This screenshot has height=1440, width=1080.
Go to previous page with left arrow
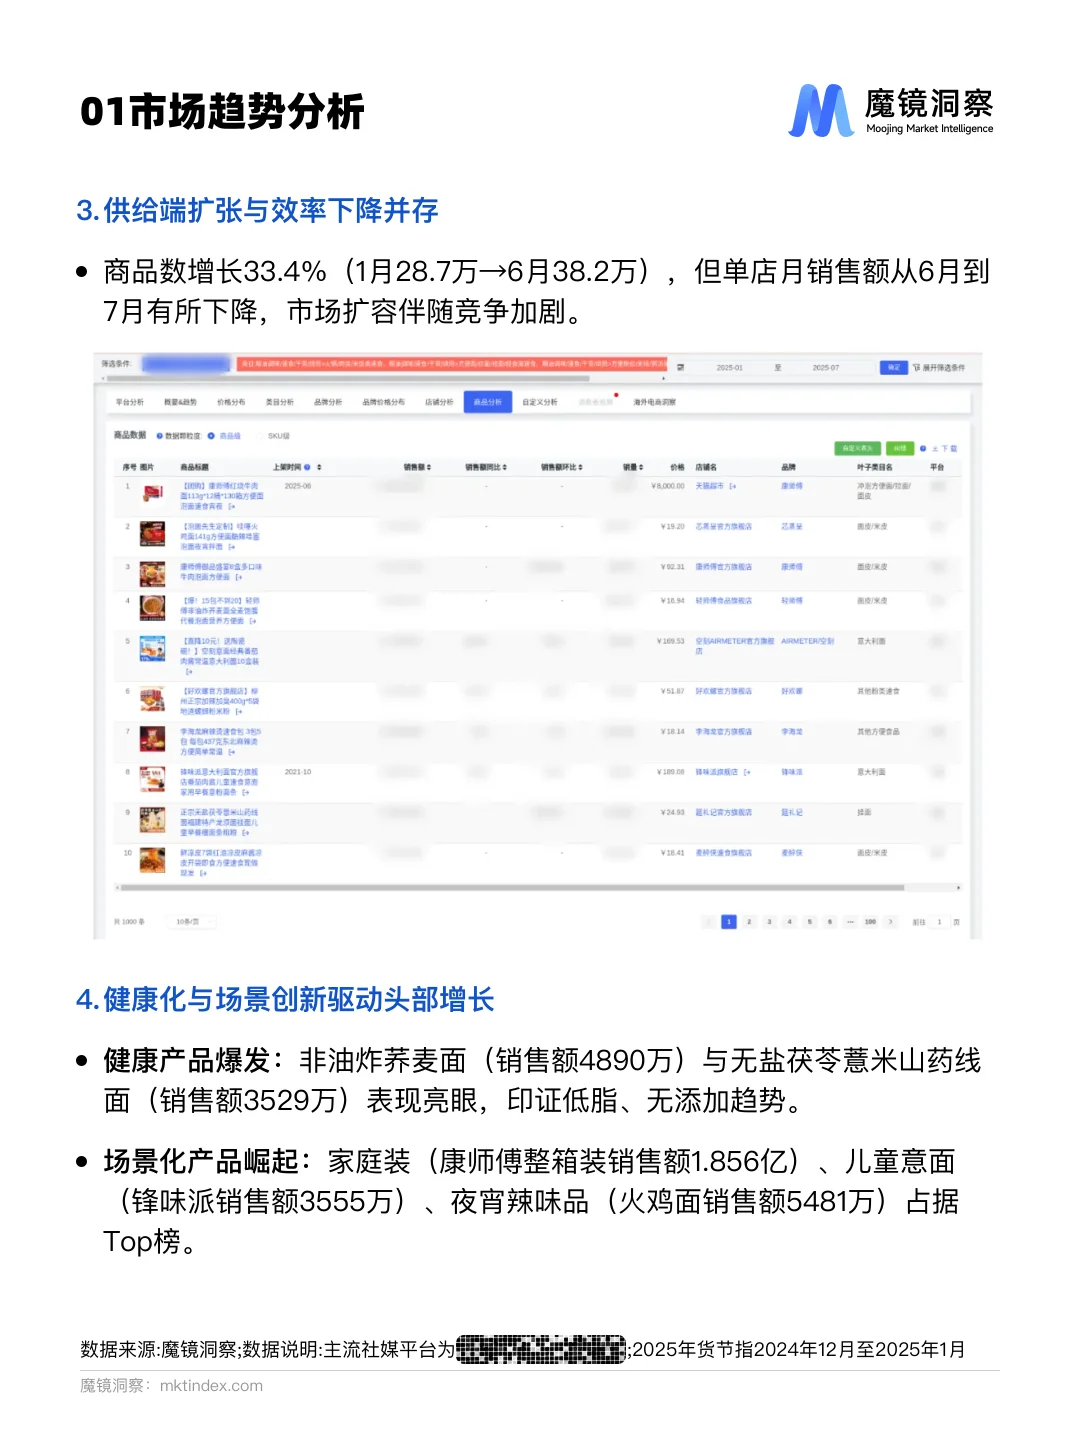pos(709,922)
